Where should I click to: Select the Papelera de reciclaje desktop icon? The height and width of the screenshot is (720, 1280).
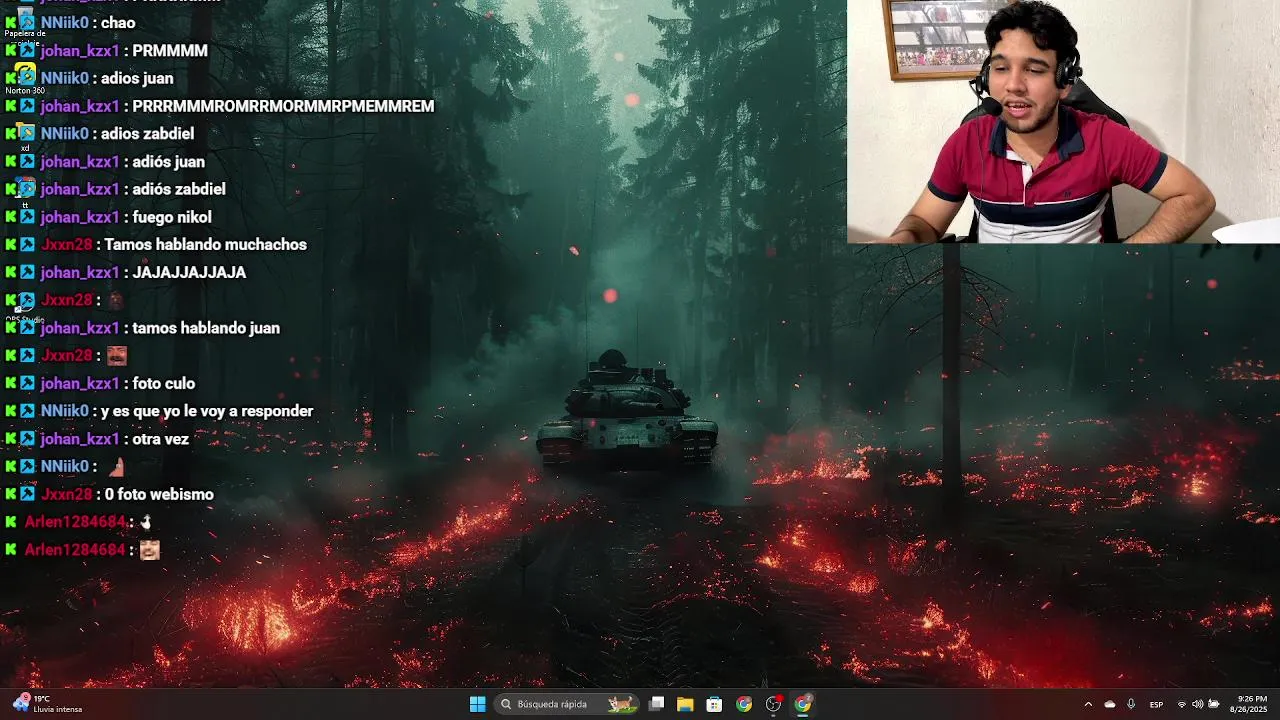tap(25, 25)
